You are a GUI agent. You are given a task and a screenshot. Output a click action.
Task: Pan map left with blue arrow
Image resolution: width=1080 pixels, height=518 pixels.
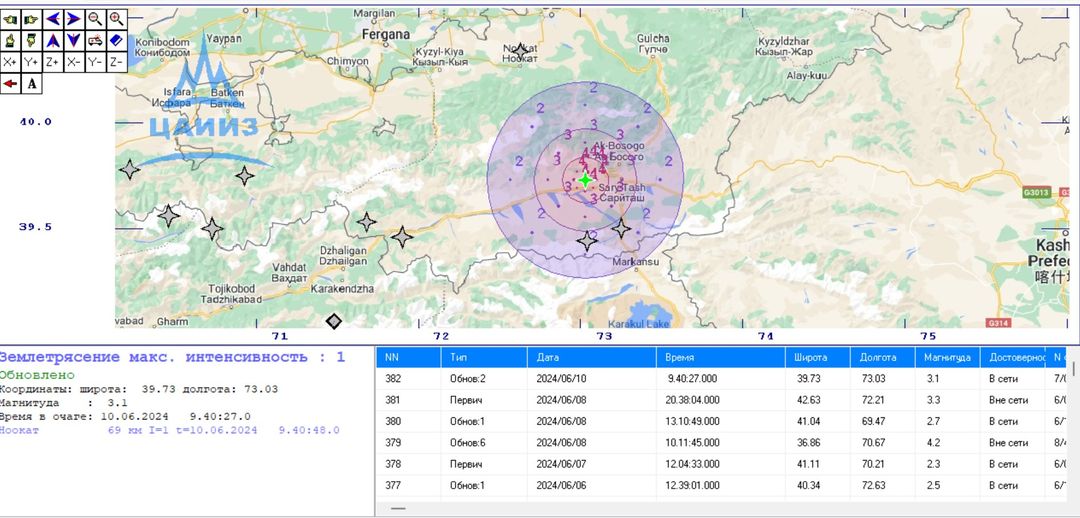[53, 18]
